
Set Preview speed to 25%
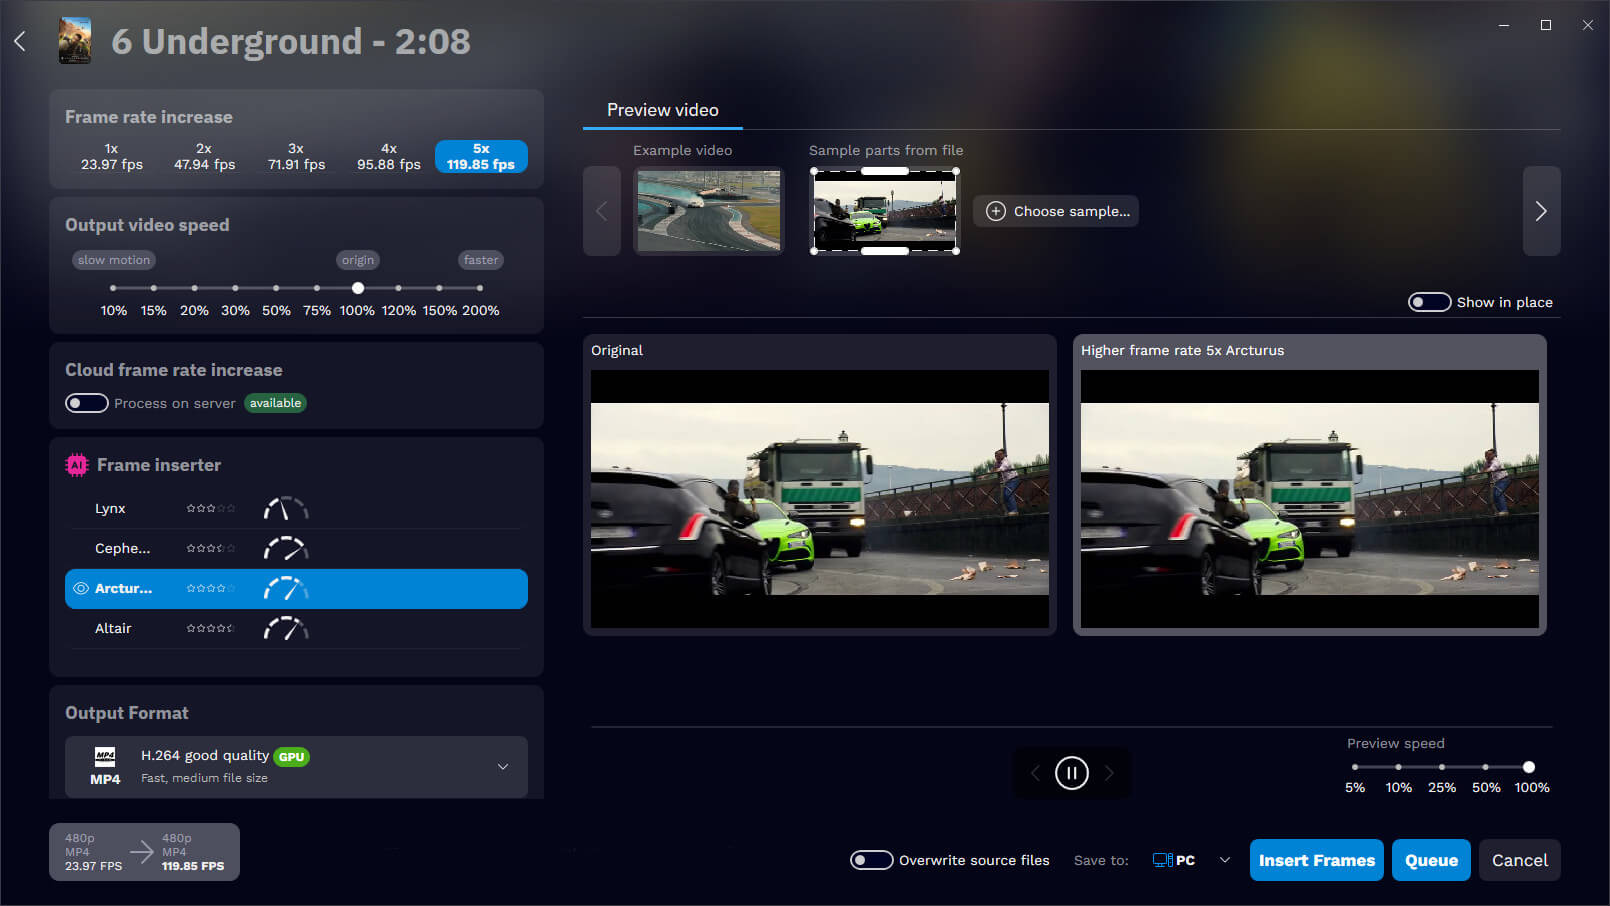1442,767
